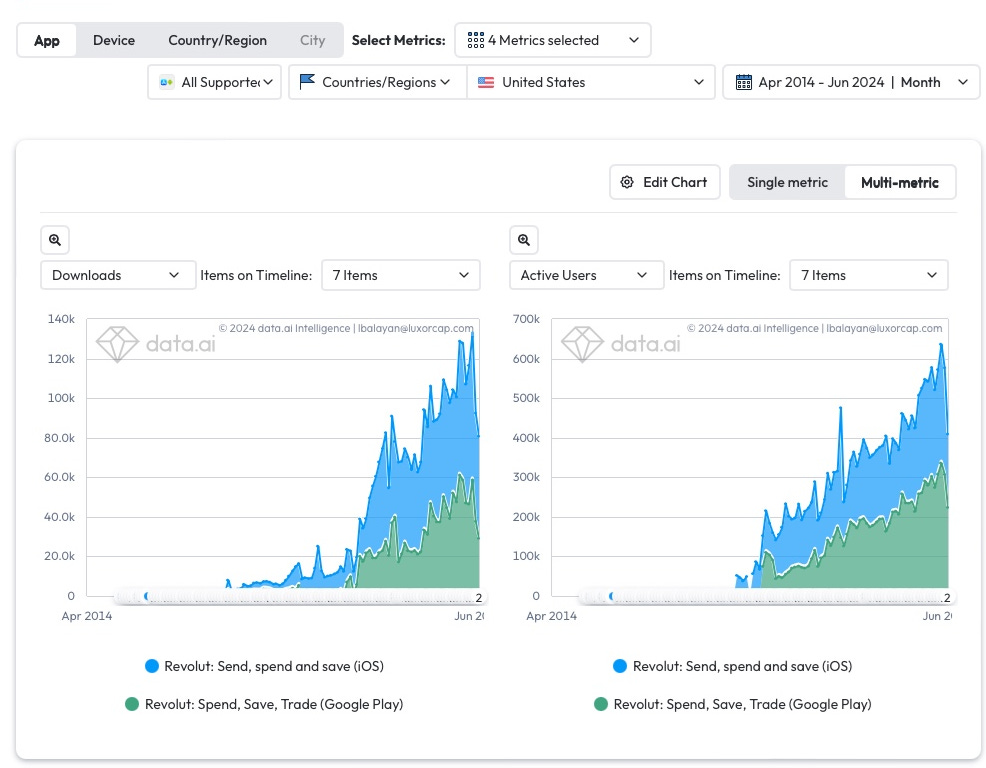Open the Downloads metric dropdown
Image resolution: width=986 pixels, height=768 pixels.
click(117, 274)
